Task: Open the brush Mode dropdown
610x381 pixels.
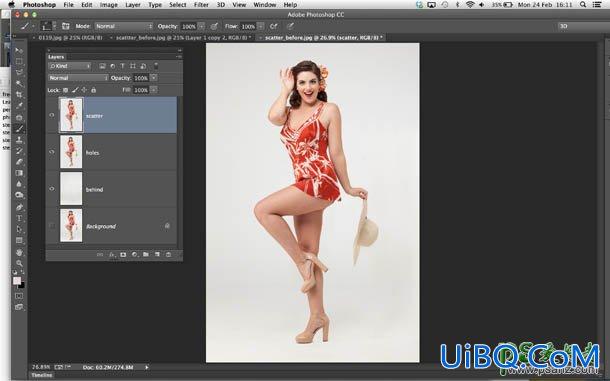Action: pos(124,26)
